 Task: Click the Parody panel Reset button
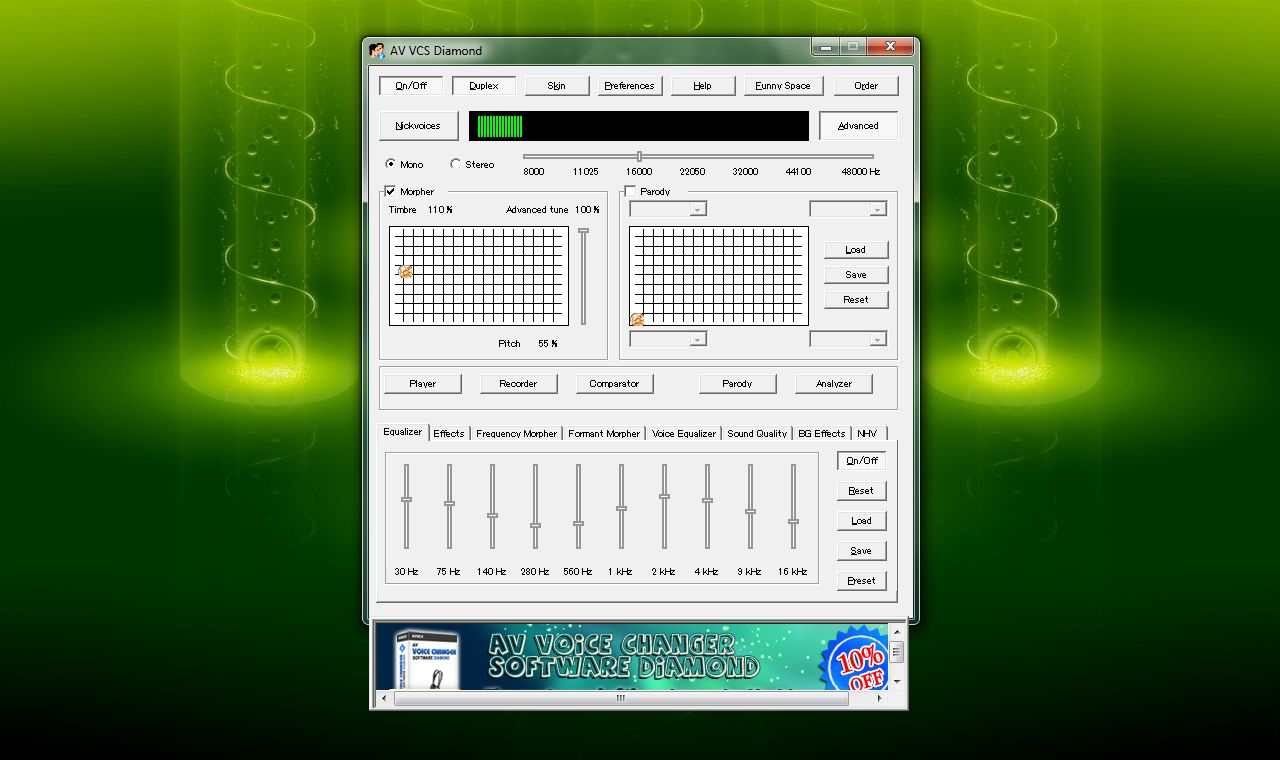coord(856,300)
